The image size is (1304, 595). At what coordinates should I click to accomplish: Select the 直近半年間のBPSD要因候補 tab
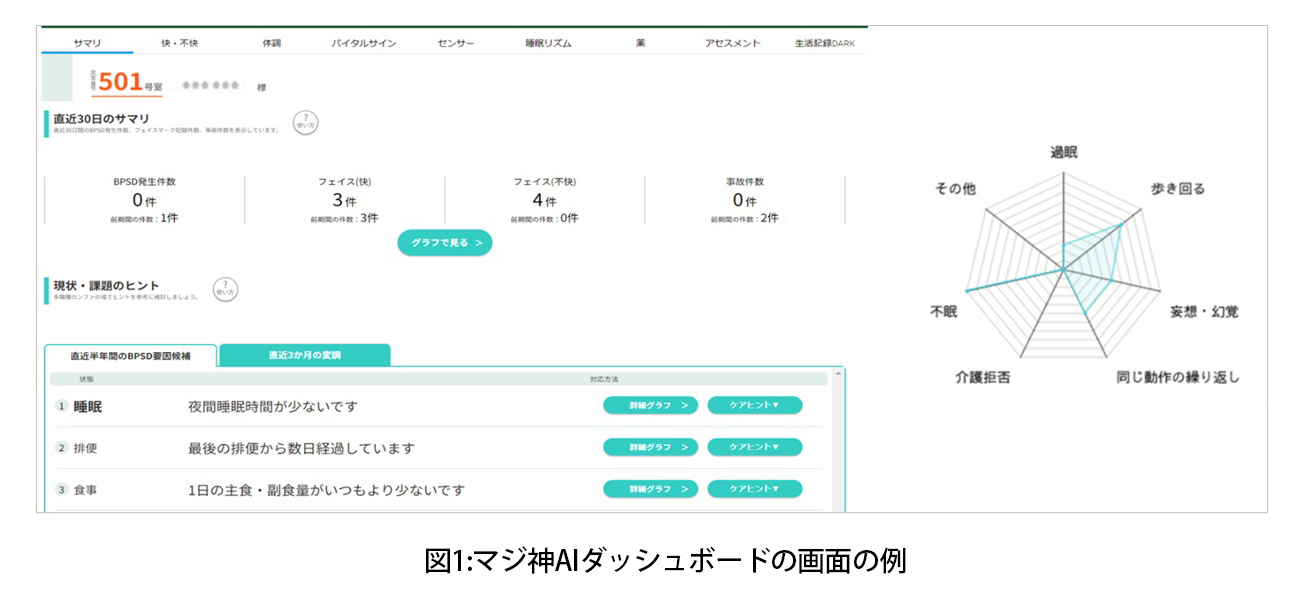[130, 355]
